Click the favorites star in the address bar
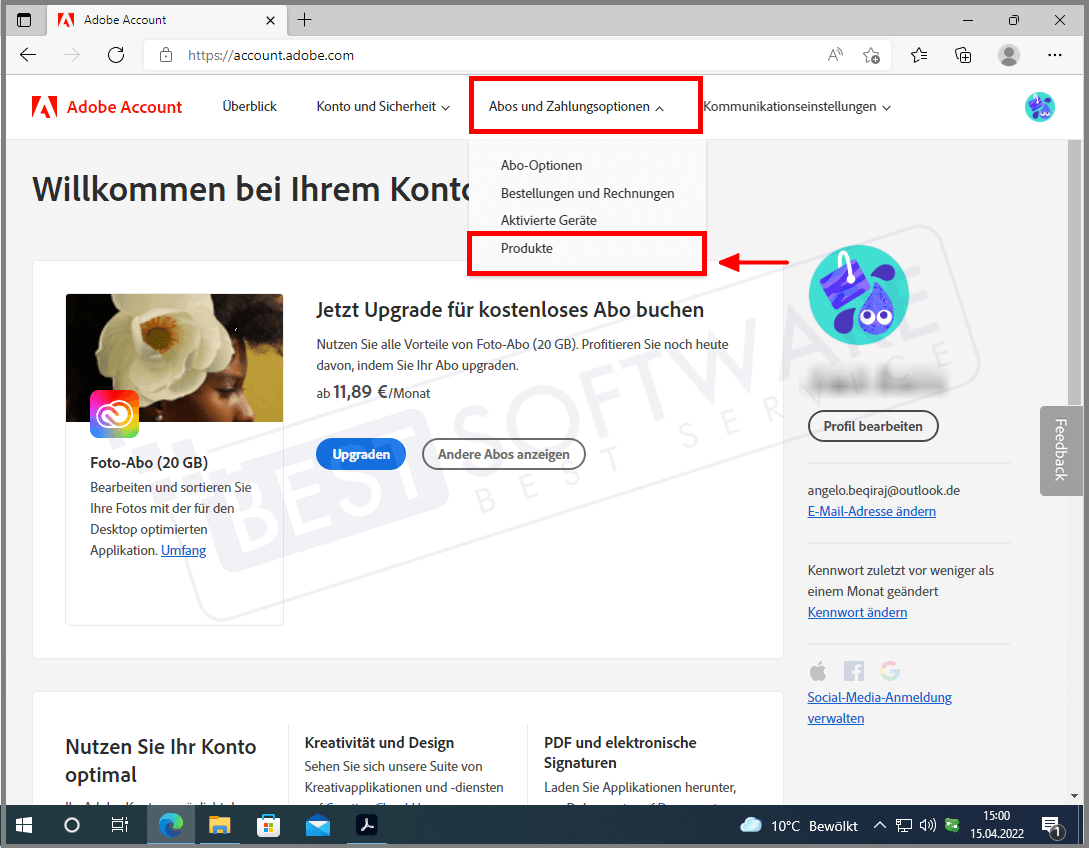Screen dimensions: 1089x848 click(871, 55)
